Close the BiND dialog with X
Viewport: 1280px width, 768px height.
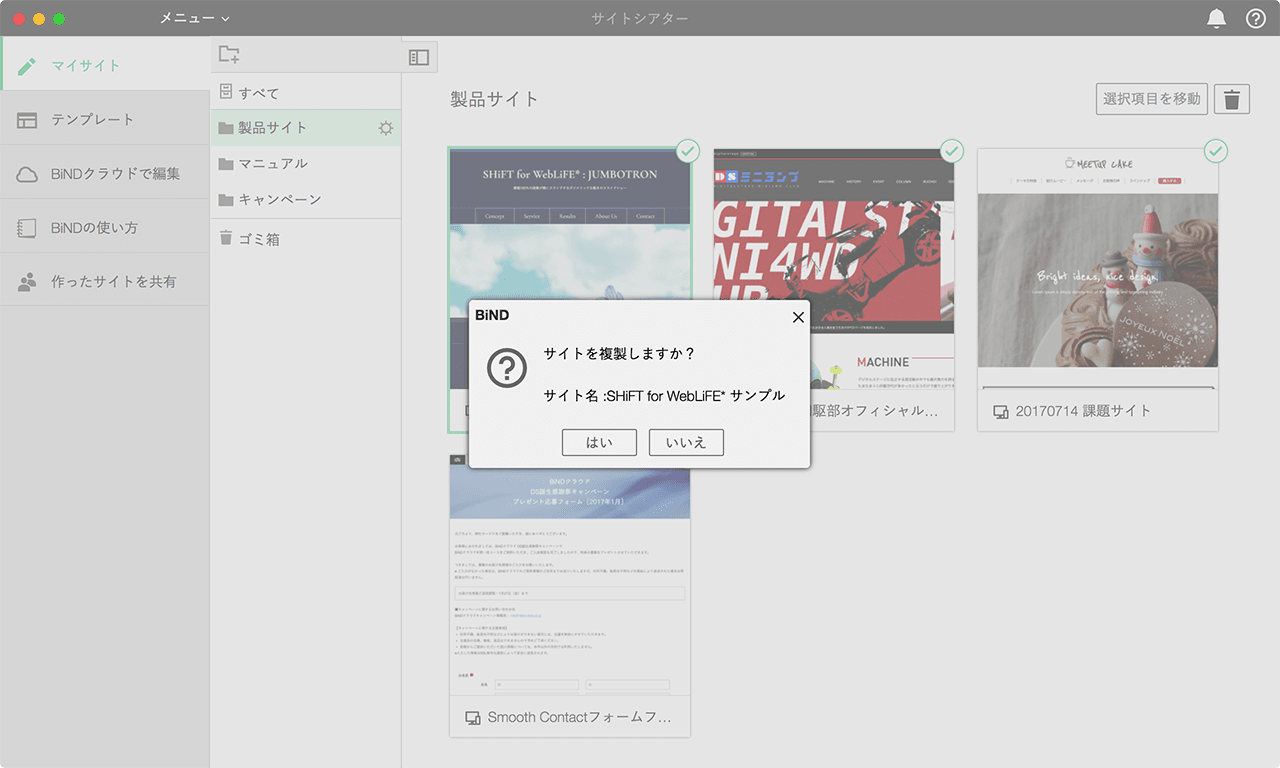click(797, 317)
